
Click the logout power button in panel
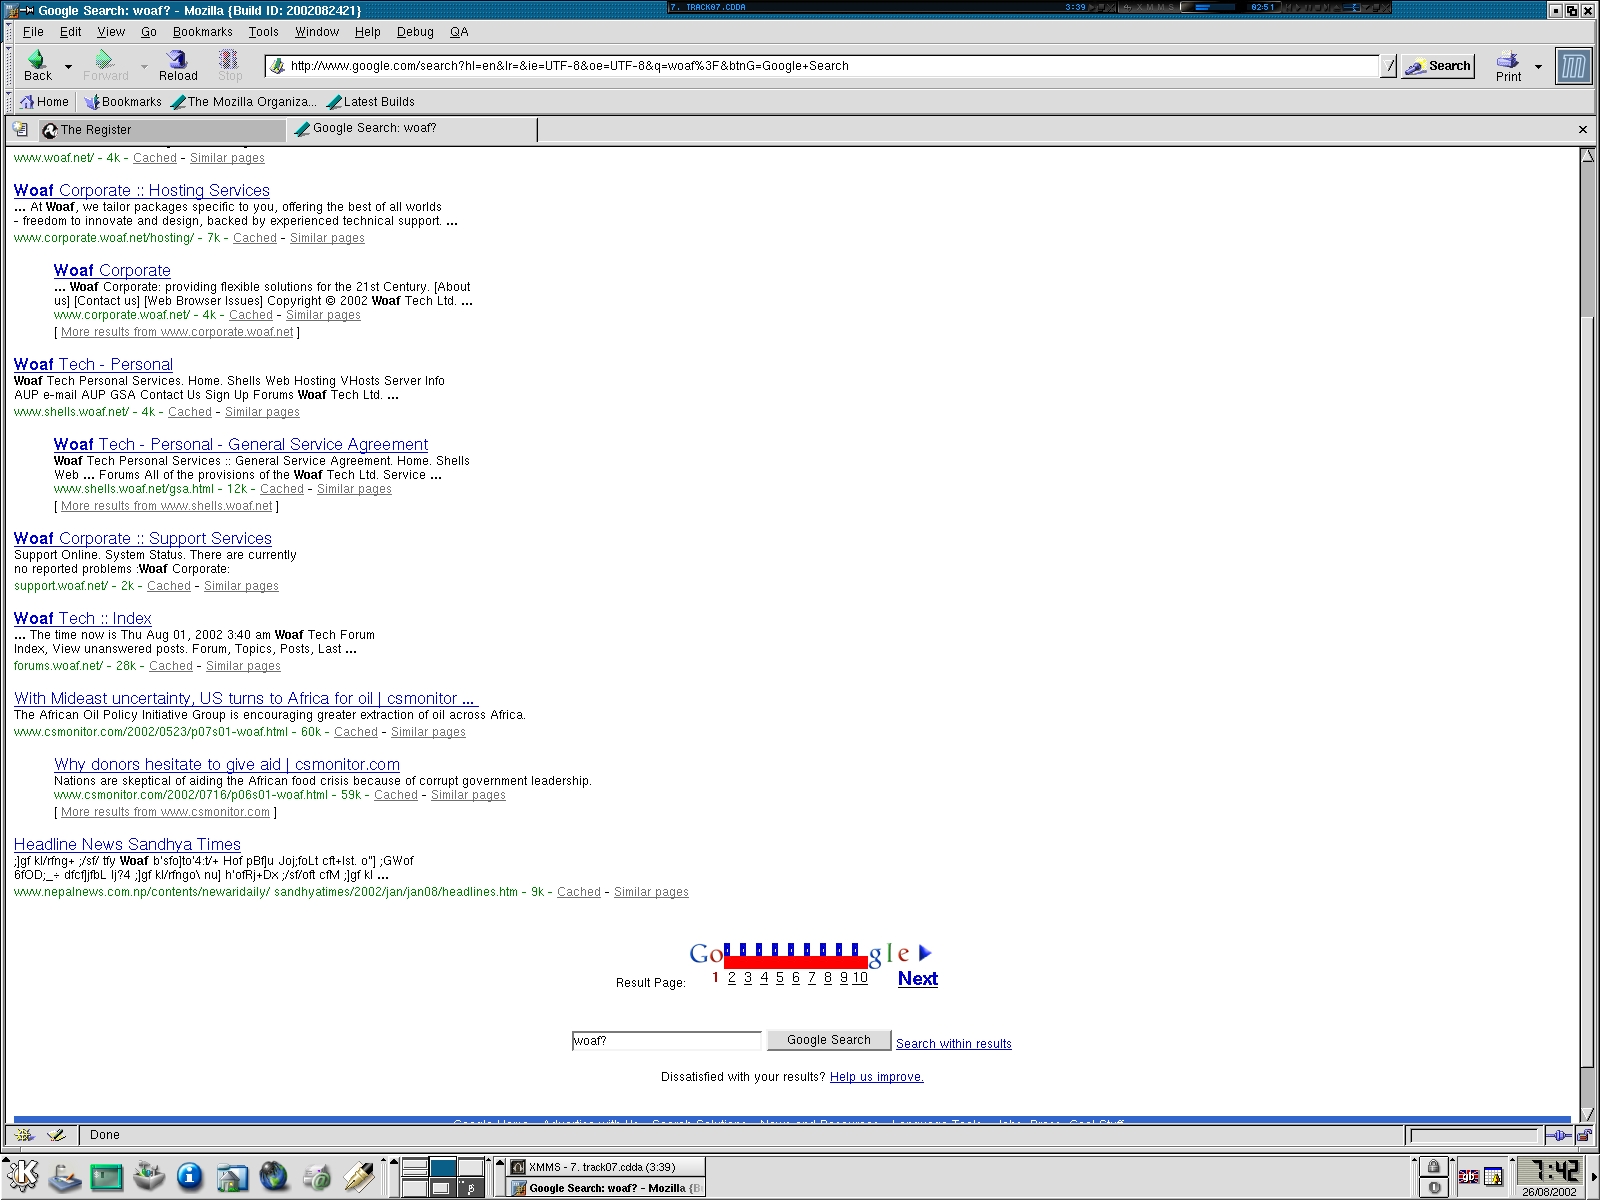[1434, 1187]
